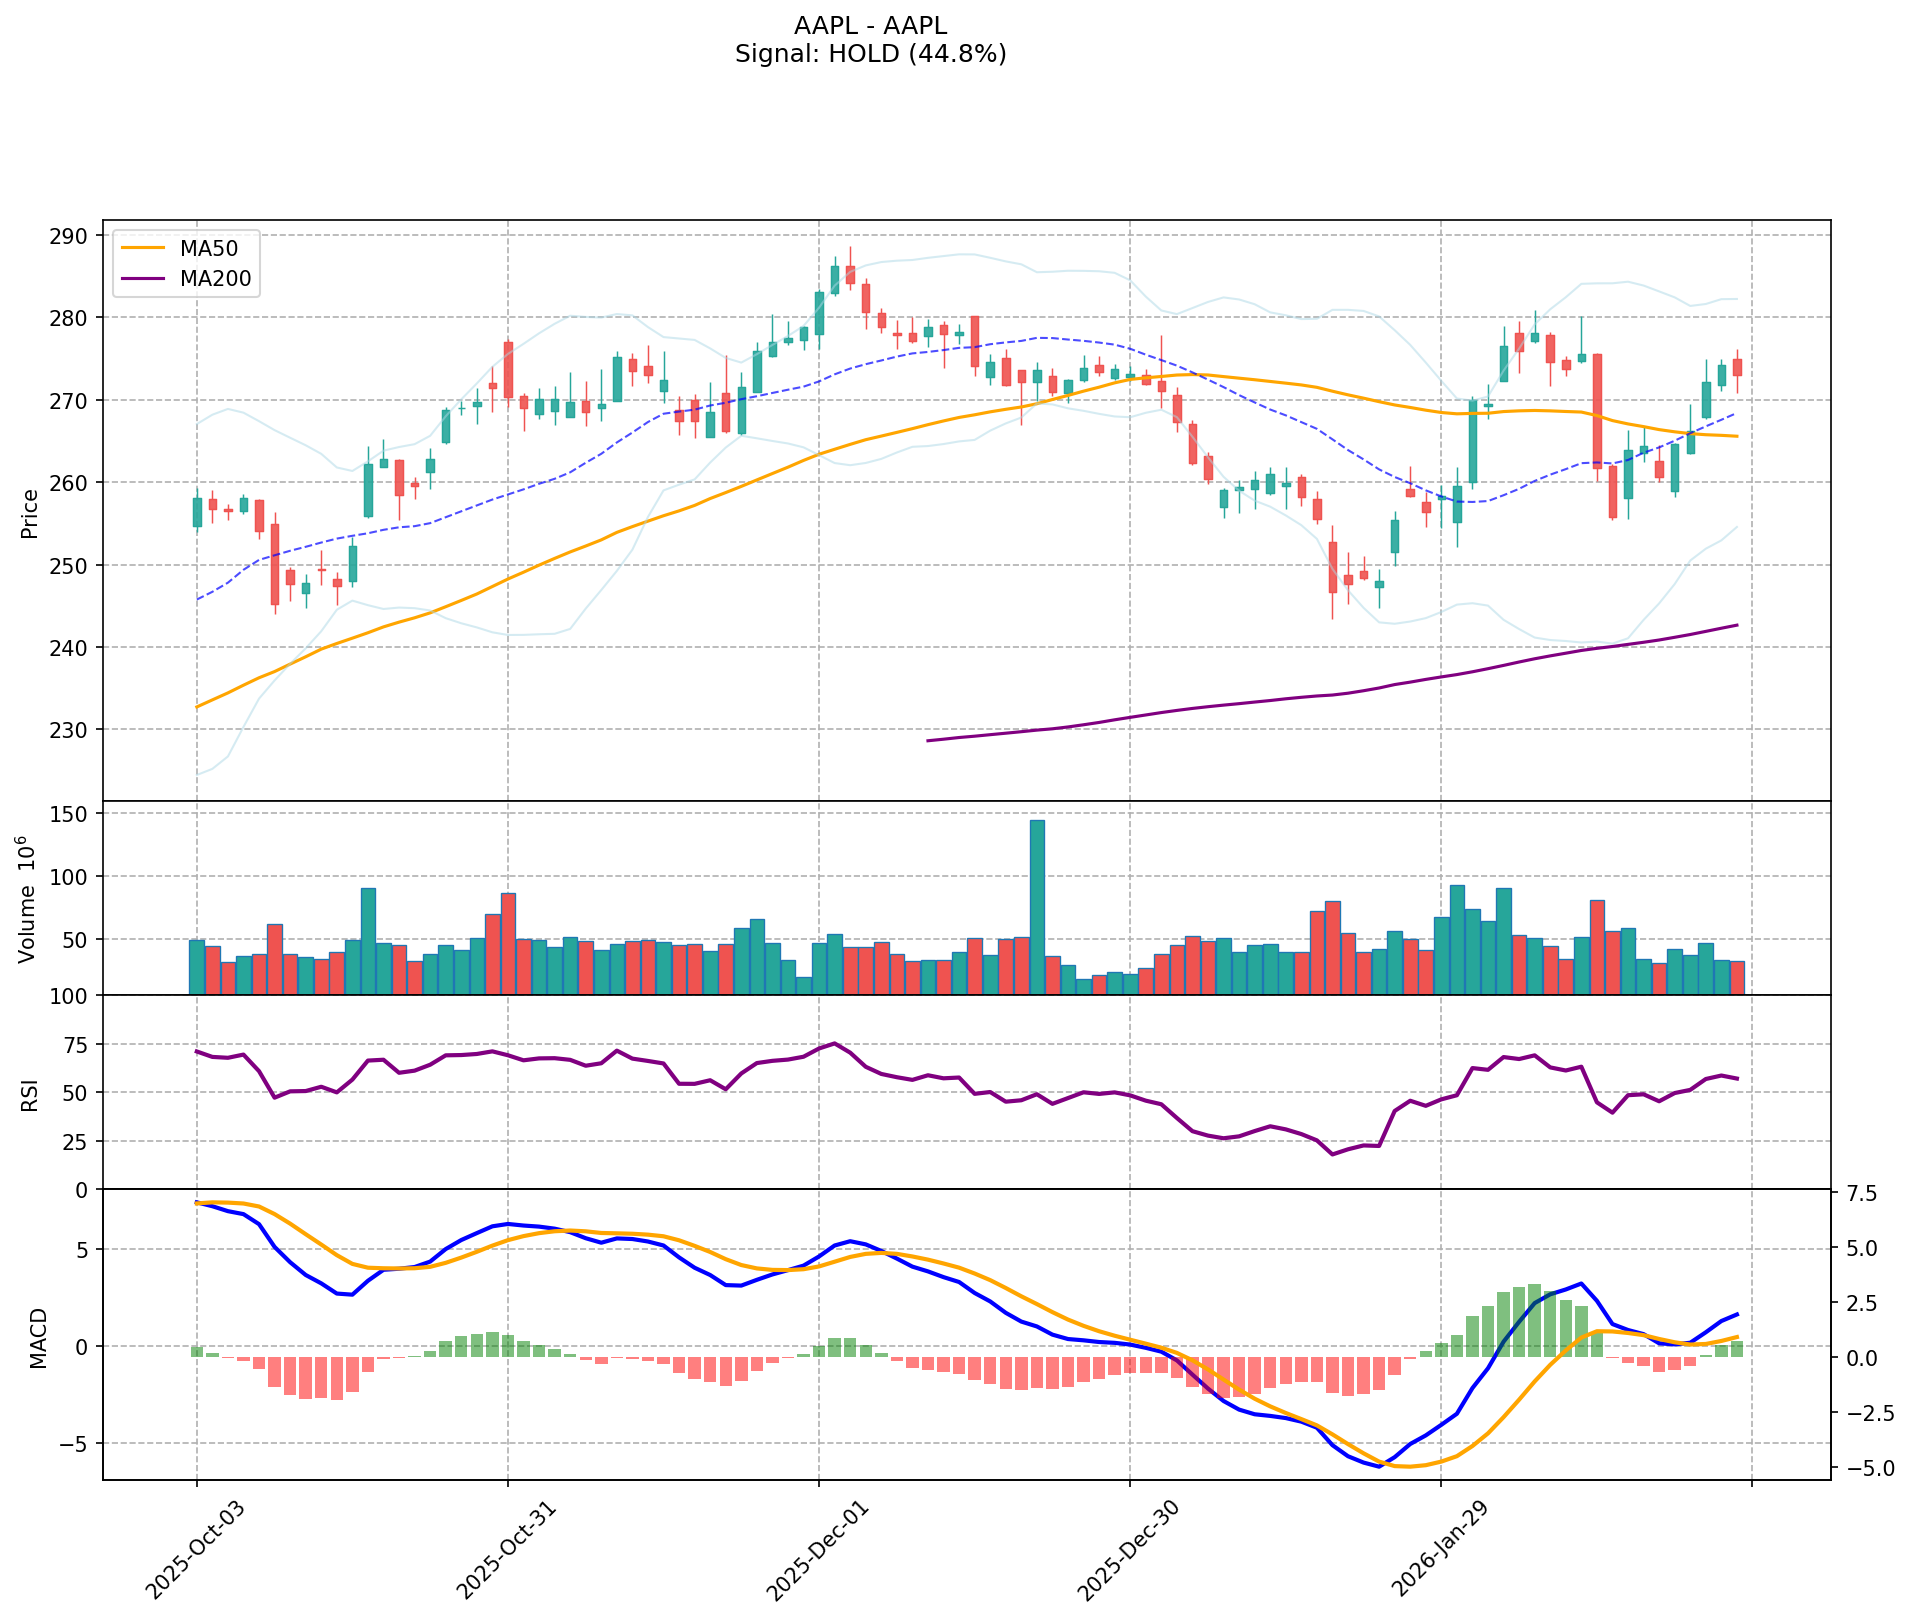This screenshot has height=1619, width=1911.
Task: Click the 7.5 tick on MACD right axis
Action: pyautogui.click(x=1856, y=1194)
